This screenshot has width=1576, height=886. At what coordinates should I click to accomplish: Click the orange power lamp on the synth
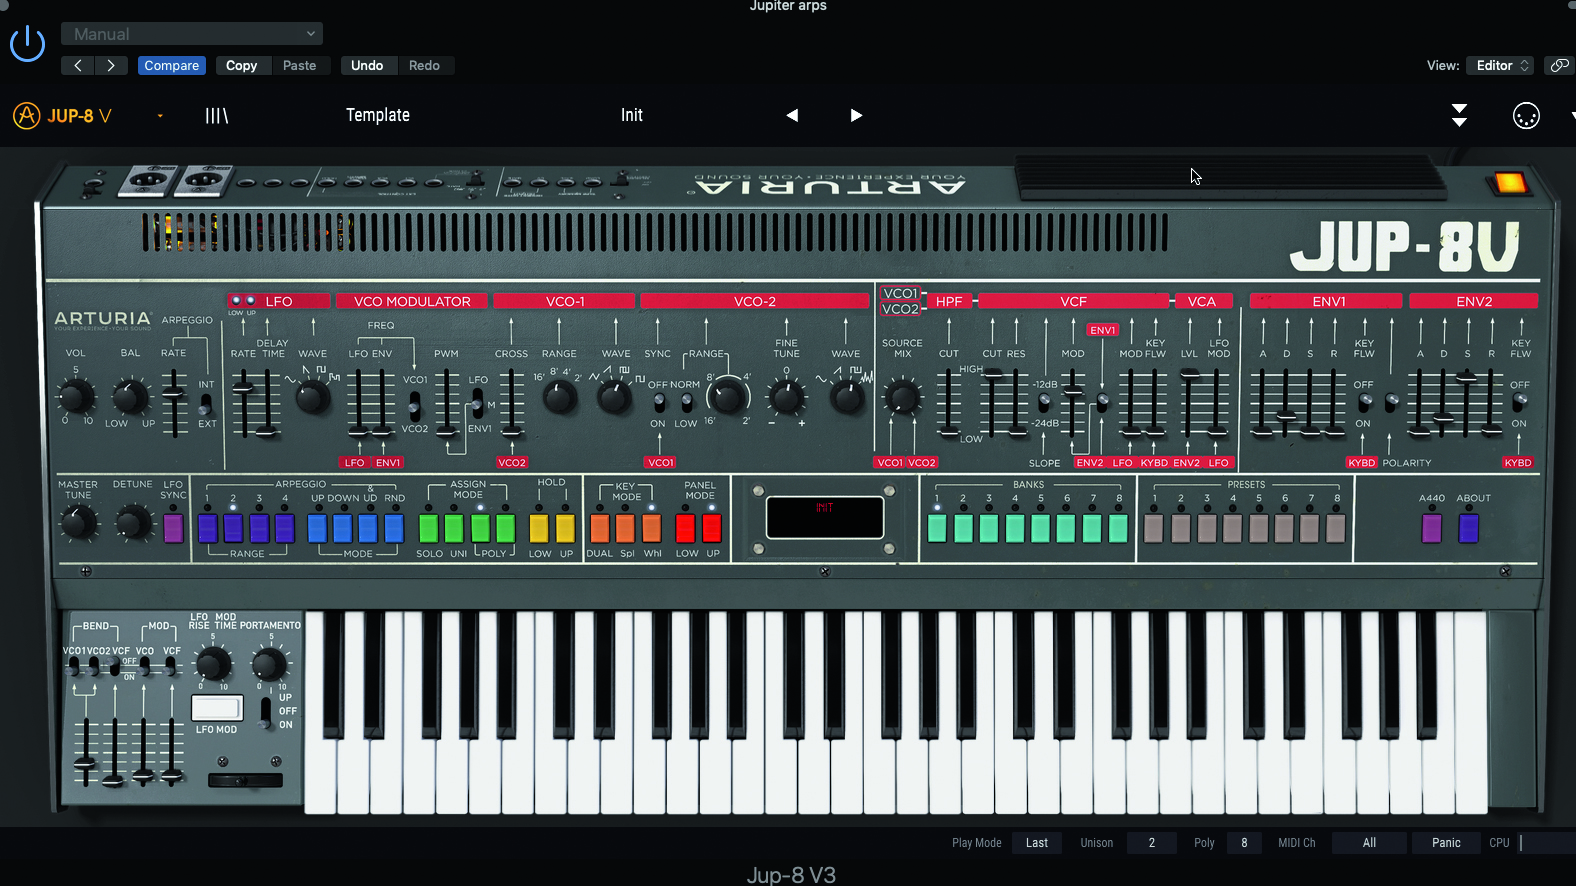pos(1509,183)
